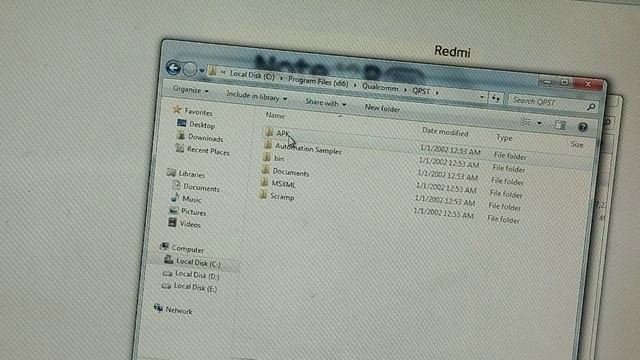640x360 pixels.
Task: Click the search magnifier icon
Action: (x=591, y=107)
